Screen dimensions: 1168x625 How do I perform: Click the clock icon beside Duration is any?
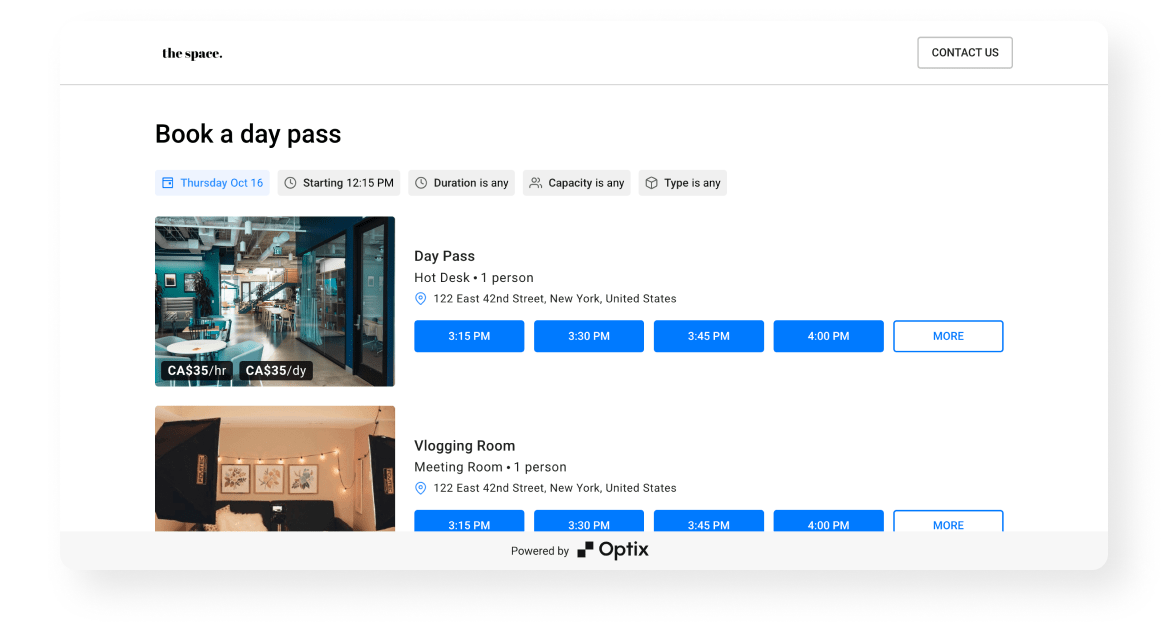point(421,183)
